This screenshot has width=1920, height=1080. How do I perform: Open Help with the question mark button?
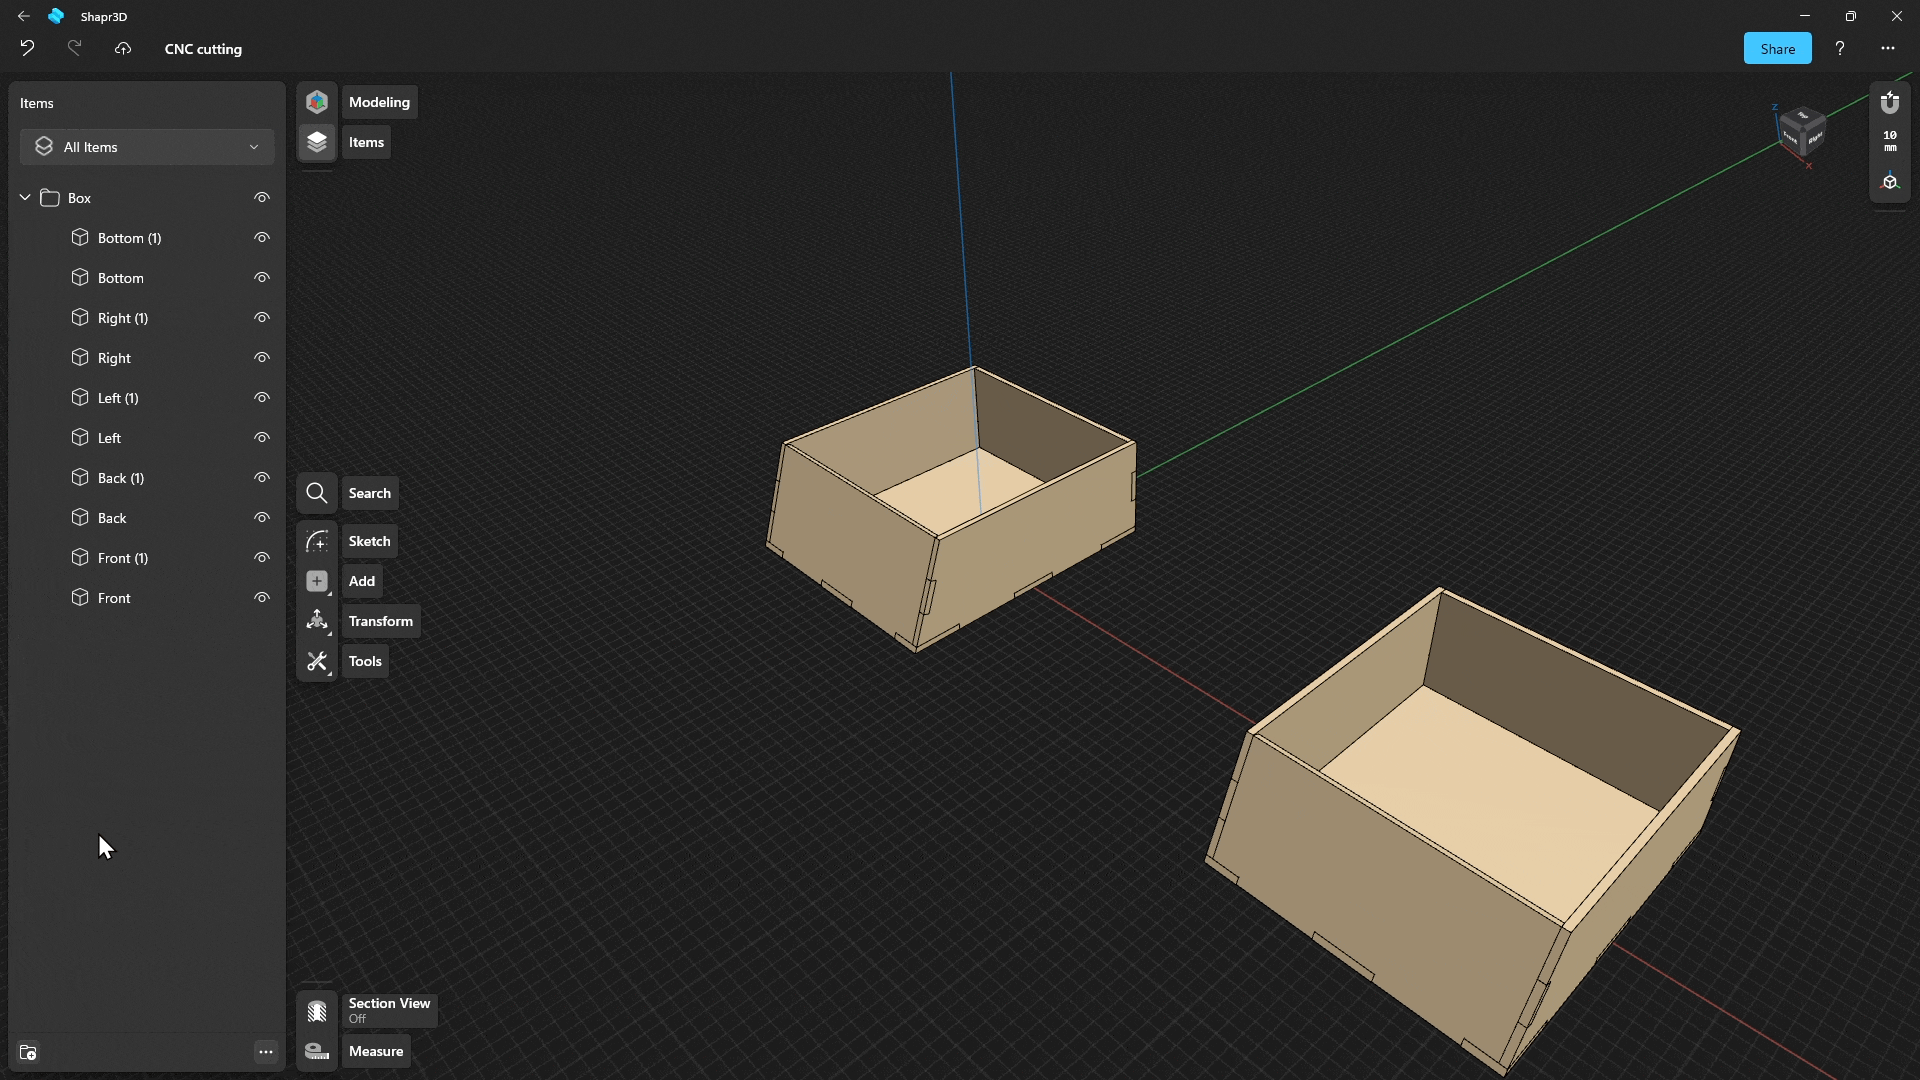pyautogui.click(x=1840, y=48)
